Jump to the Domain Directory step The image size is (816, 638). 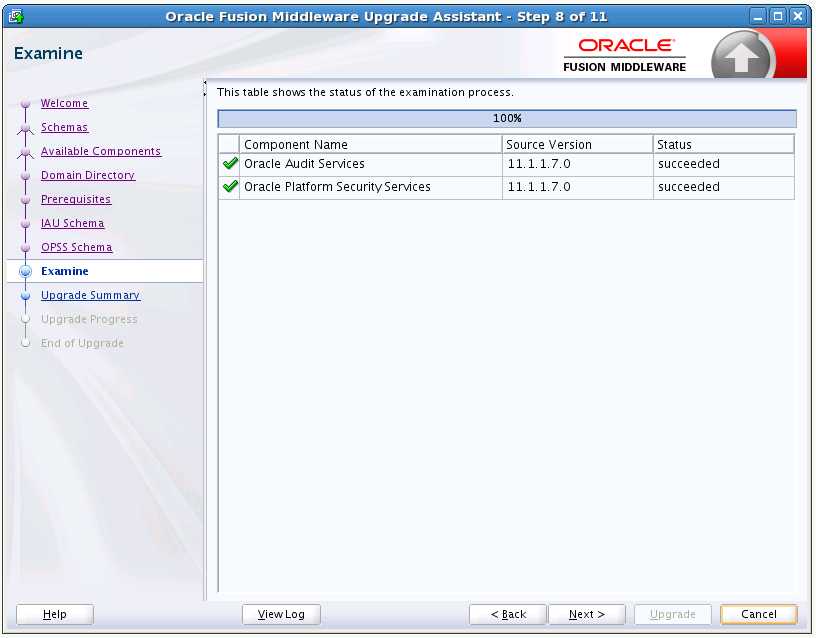[x=88, y=175]
